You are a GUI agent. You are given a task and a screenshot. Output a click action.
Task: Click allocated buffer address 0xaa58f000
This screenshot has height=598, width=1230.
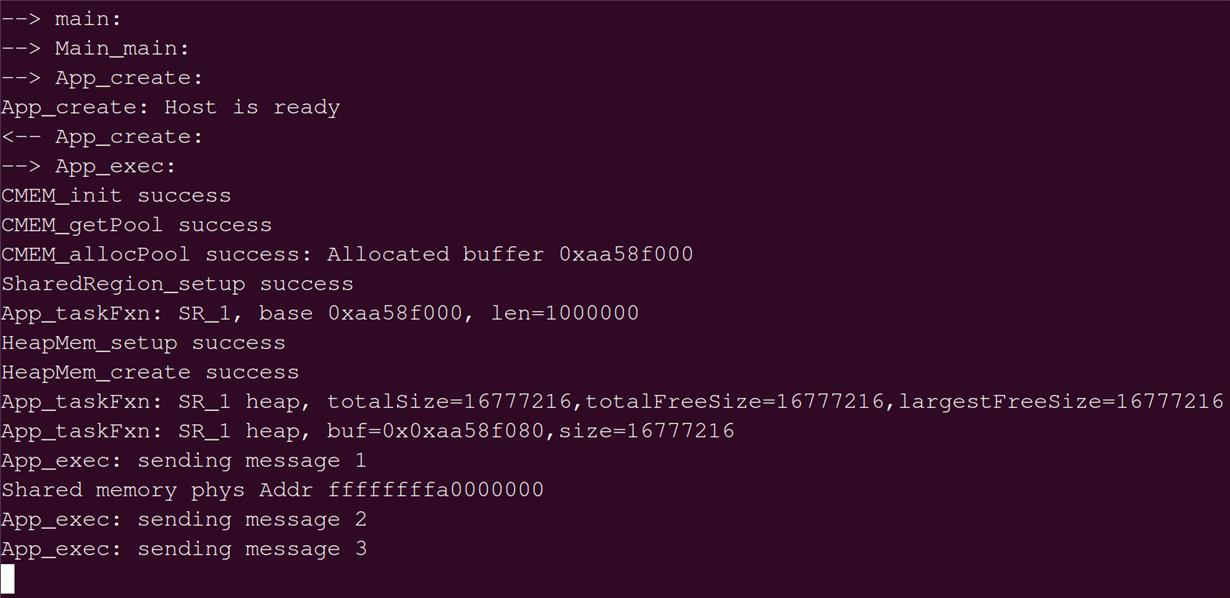coord(626,254)
